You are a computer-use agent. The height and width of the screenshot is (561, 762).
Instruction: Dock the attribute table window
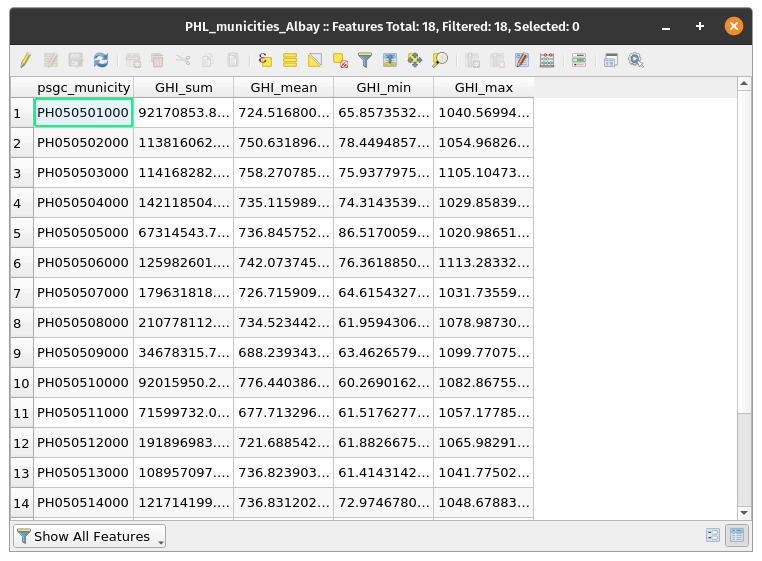pyautogui.click(x=610, y=61)
